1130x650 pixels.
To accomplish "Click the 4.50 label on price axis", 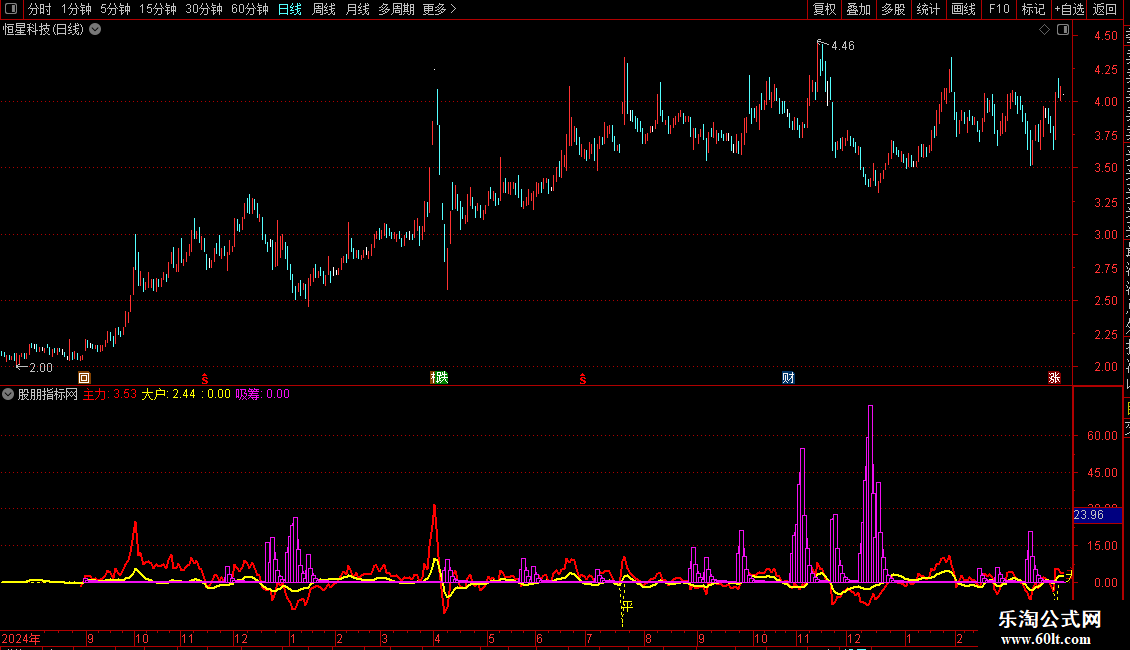I will pos(1106,35).
